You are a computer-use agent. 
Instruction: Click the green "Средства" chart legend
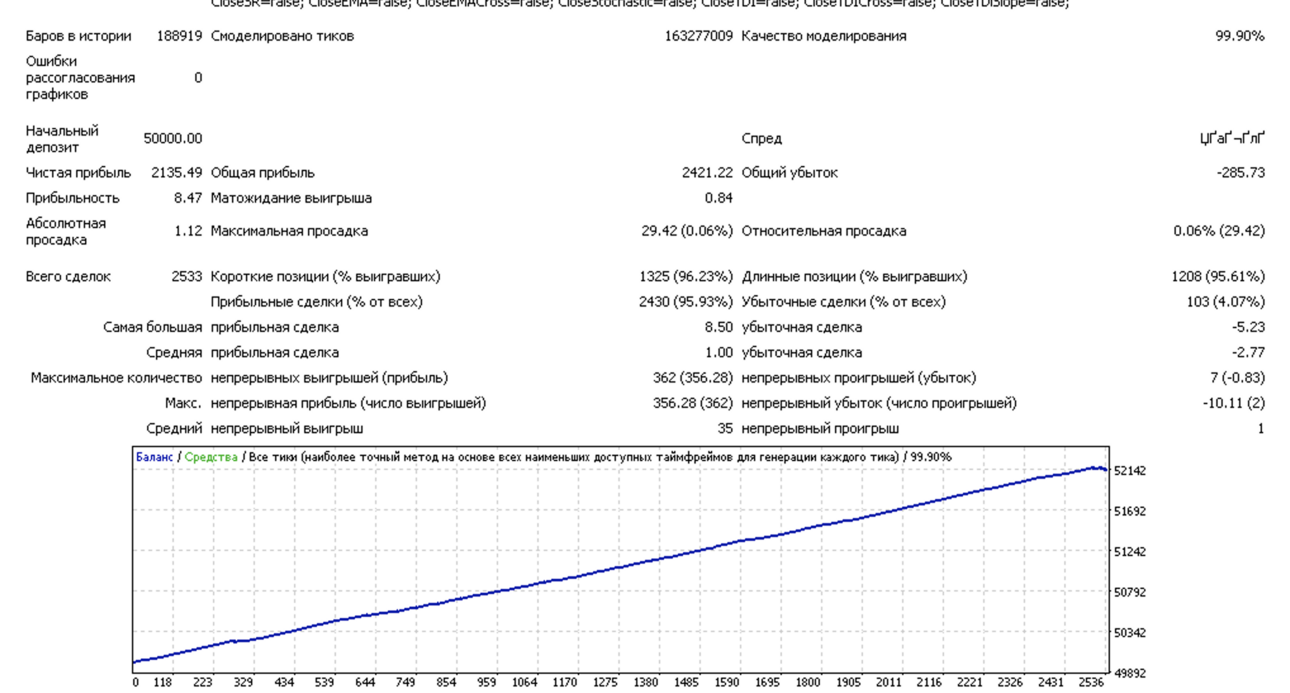click(211, 457)
